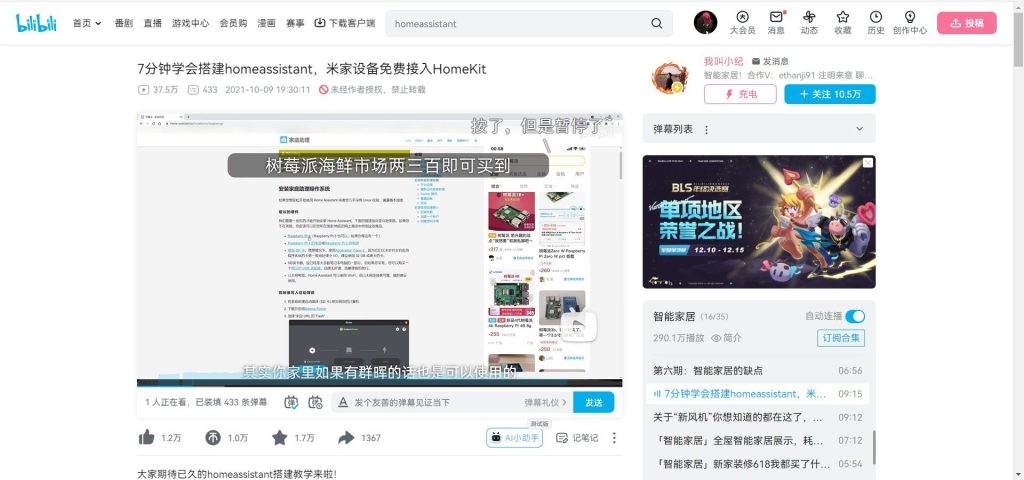This screenshot has width=1024, height=480.
Task: Expand the 弹幕列表 panel chevron
Action: pos(859,129)
